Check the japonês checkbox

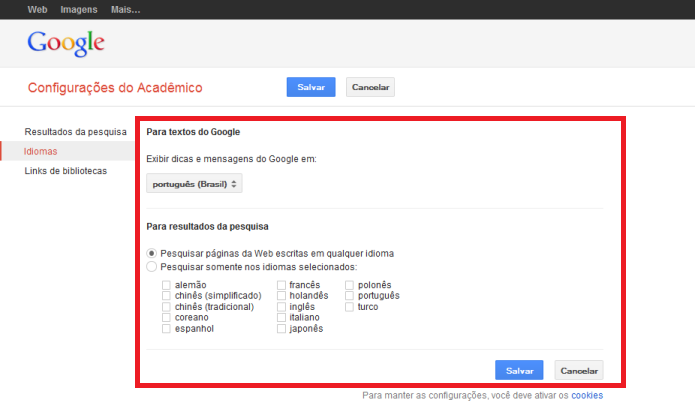(x=281, y=329)
